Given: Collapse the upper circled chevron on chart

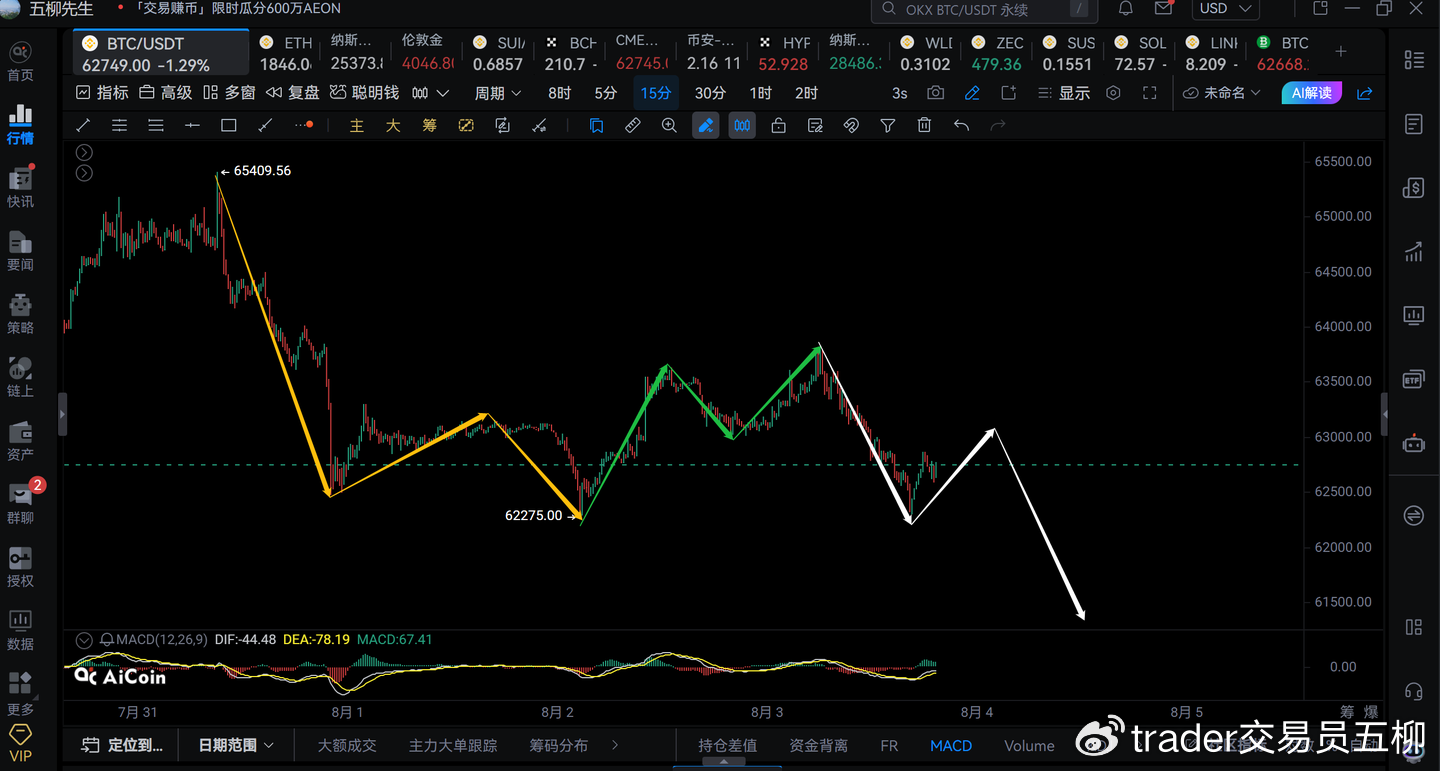Looking at the screenshot, I should [x=84, y=153].
